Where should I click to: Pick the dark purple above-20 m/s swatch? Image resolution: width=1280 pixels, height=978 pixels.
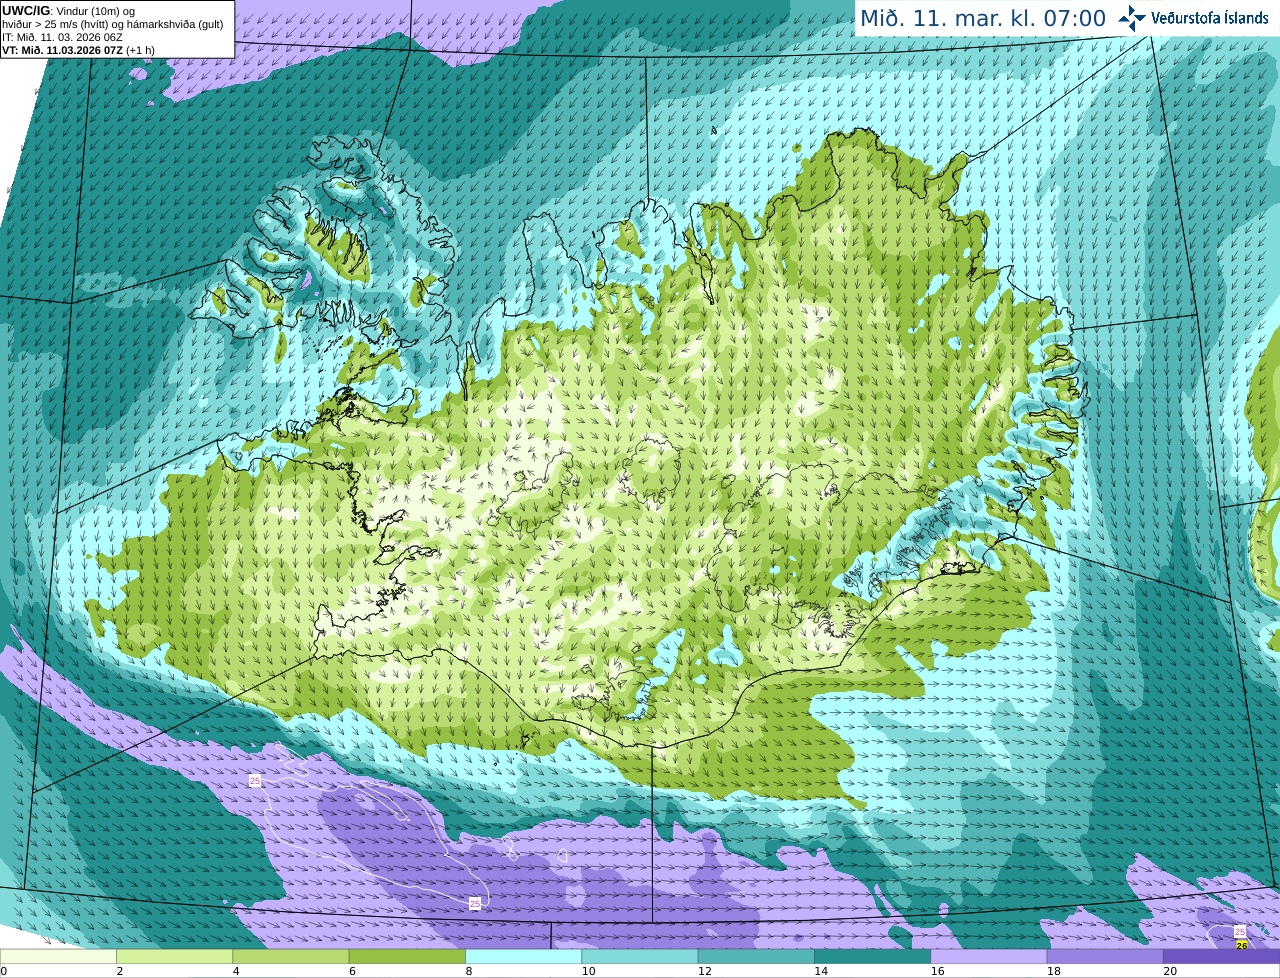[1221, 957]
